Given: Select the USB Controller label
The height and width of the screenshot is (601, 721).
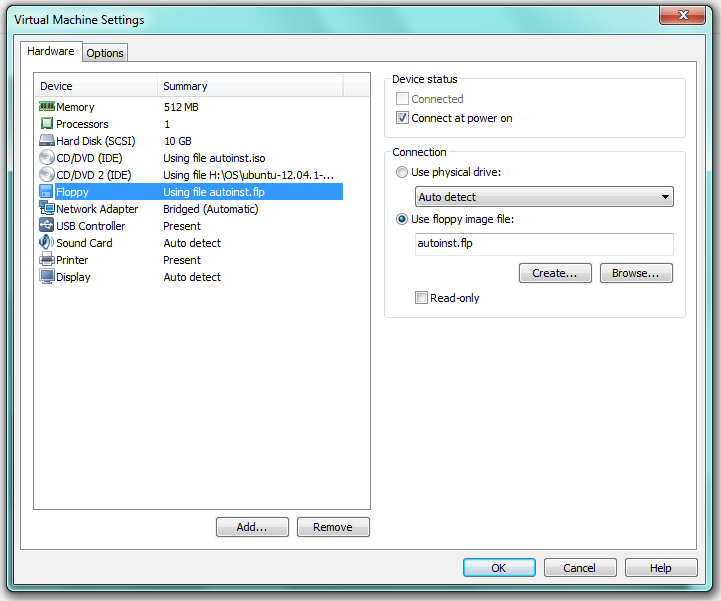Looking at the screenshot, I should pos(91,226).
